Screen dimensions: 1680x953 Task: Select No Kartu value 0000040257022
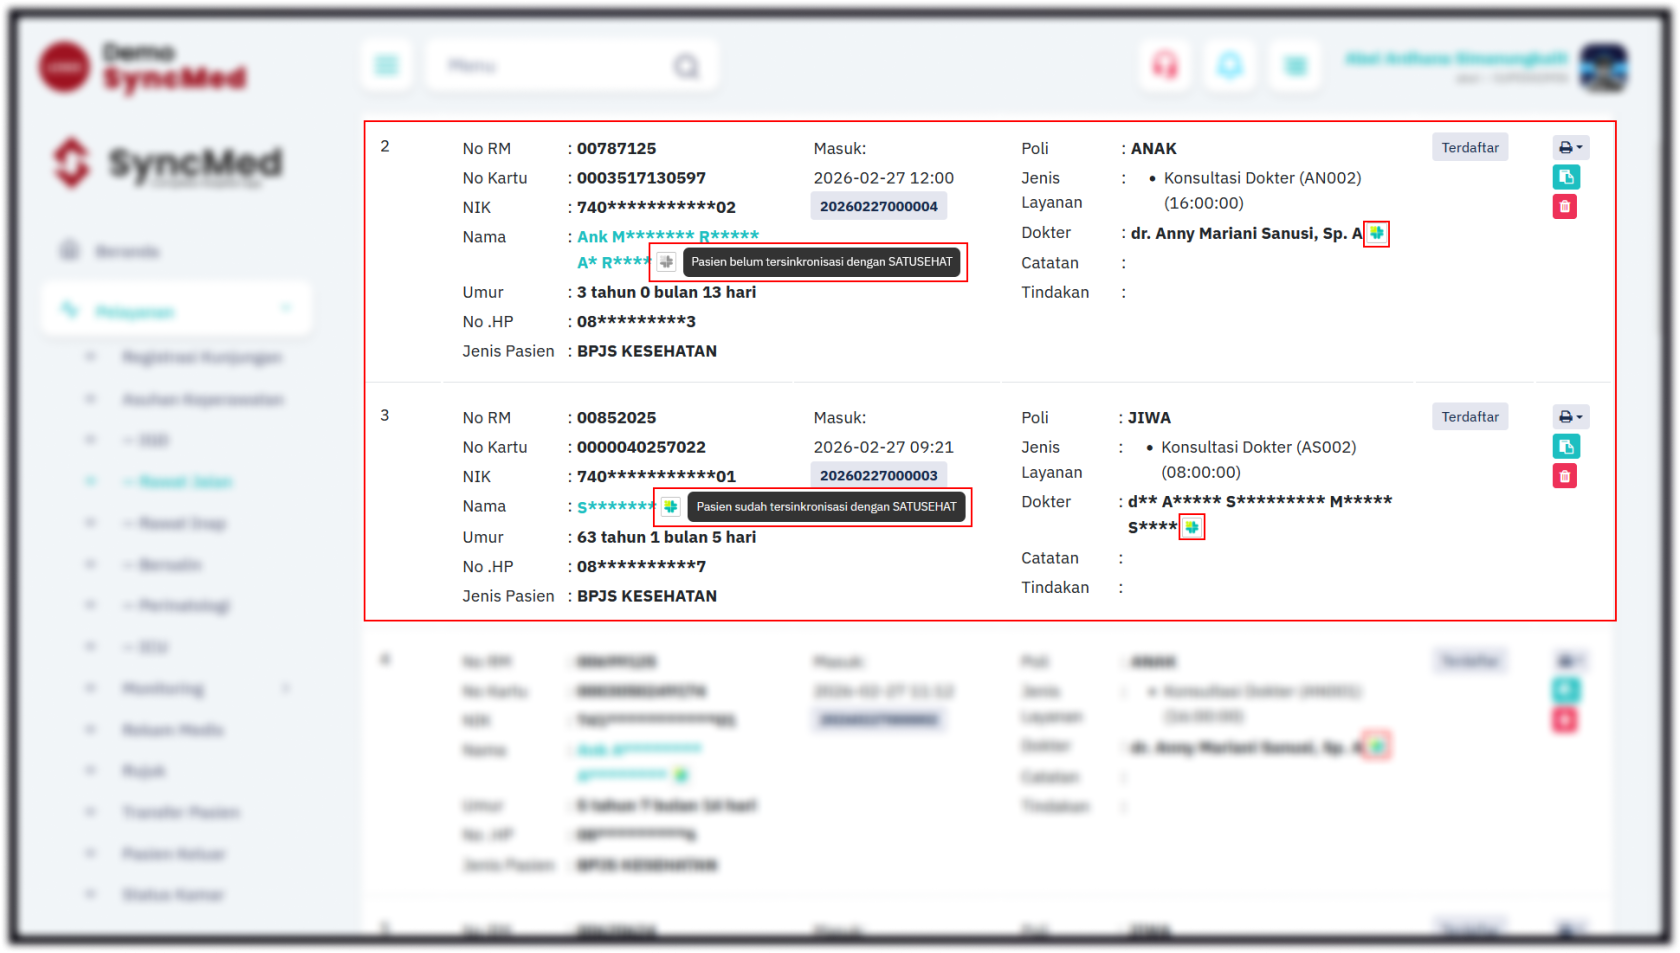pos(641,447)
